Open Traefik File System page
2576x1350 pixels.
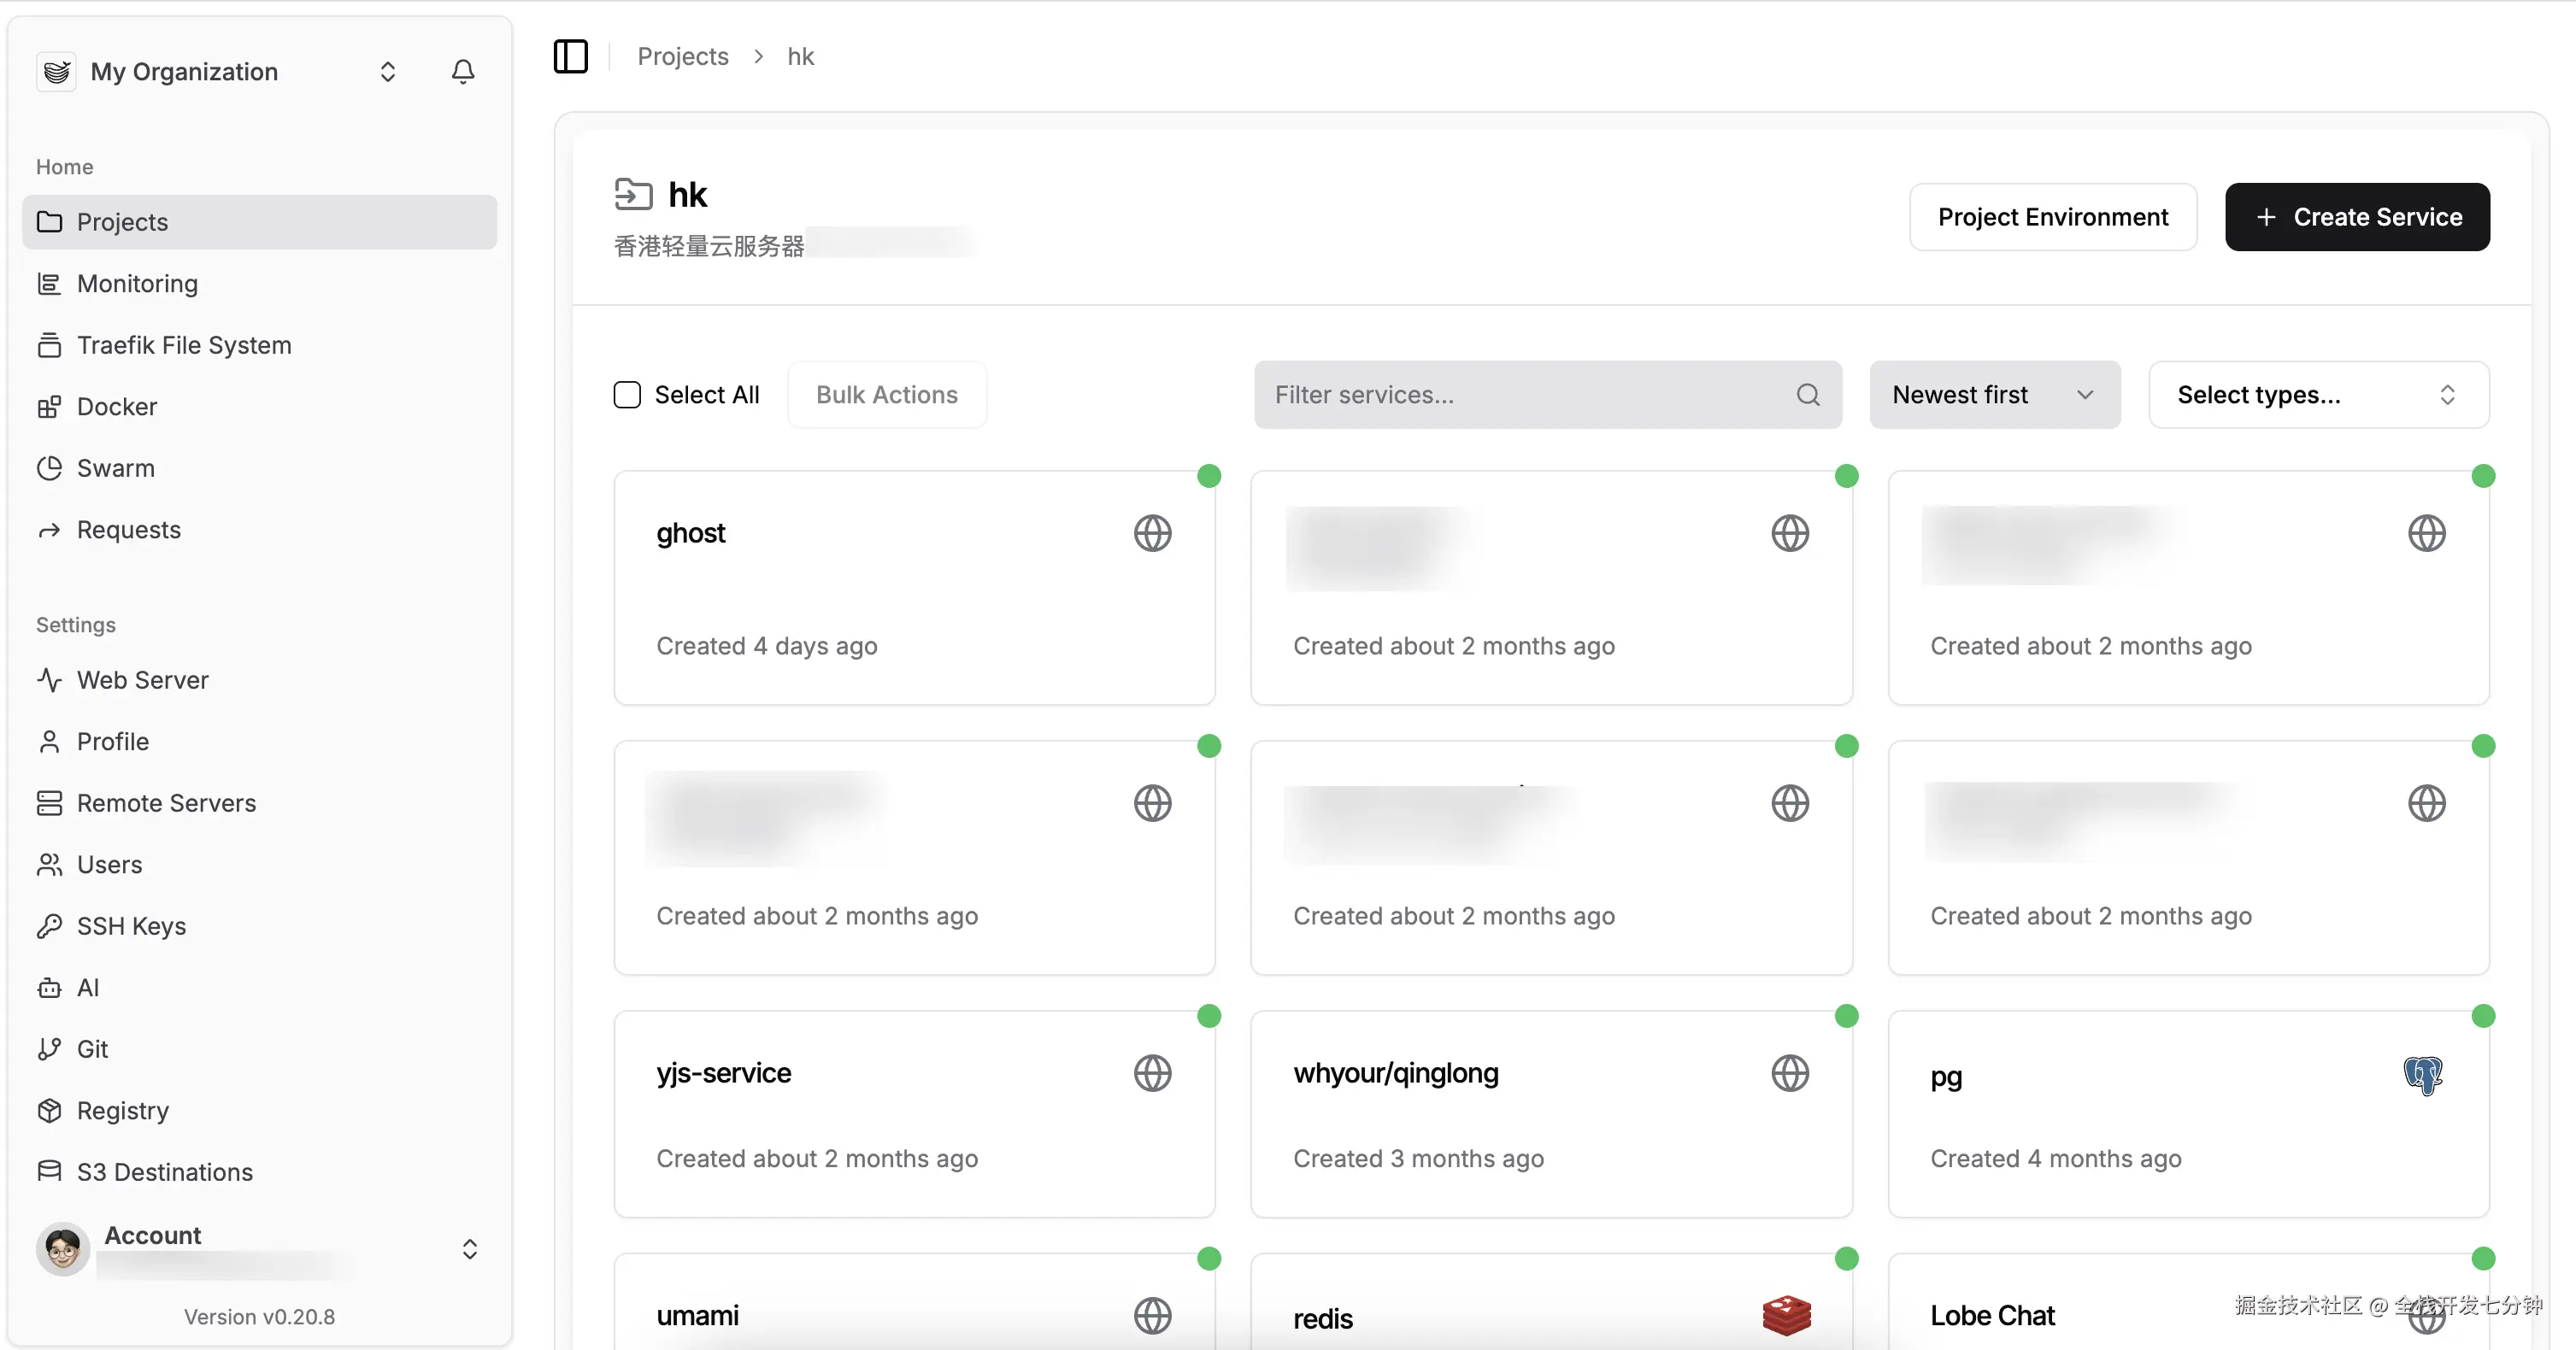[184, 345]
